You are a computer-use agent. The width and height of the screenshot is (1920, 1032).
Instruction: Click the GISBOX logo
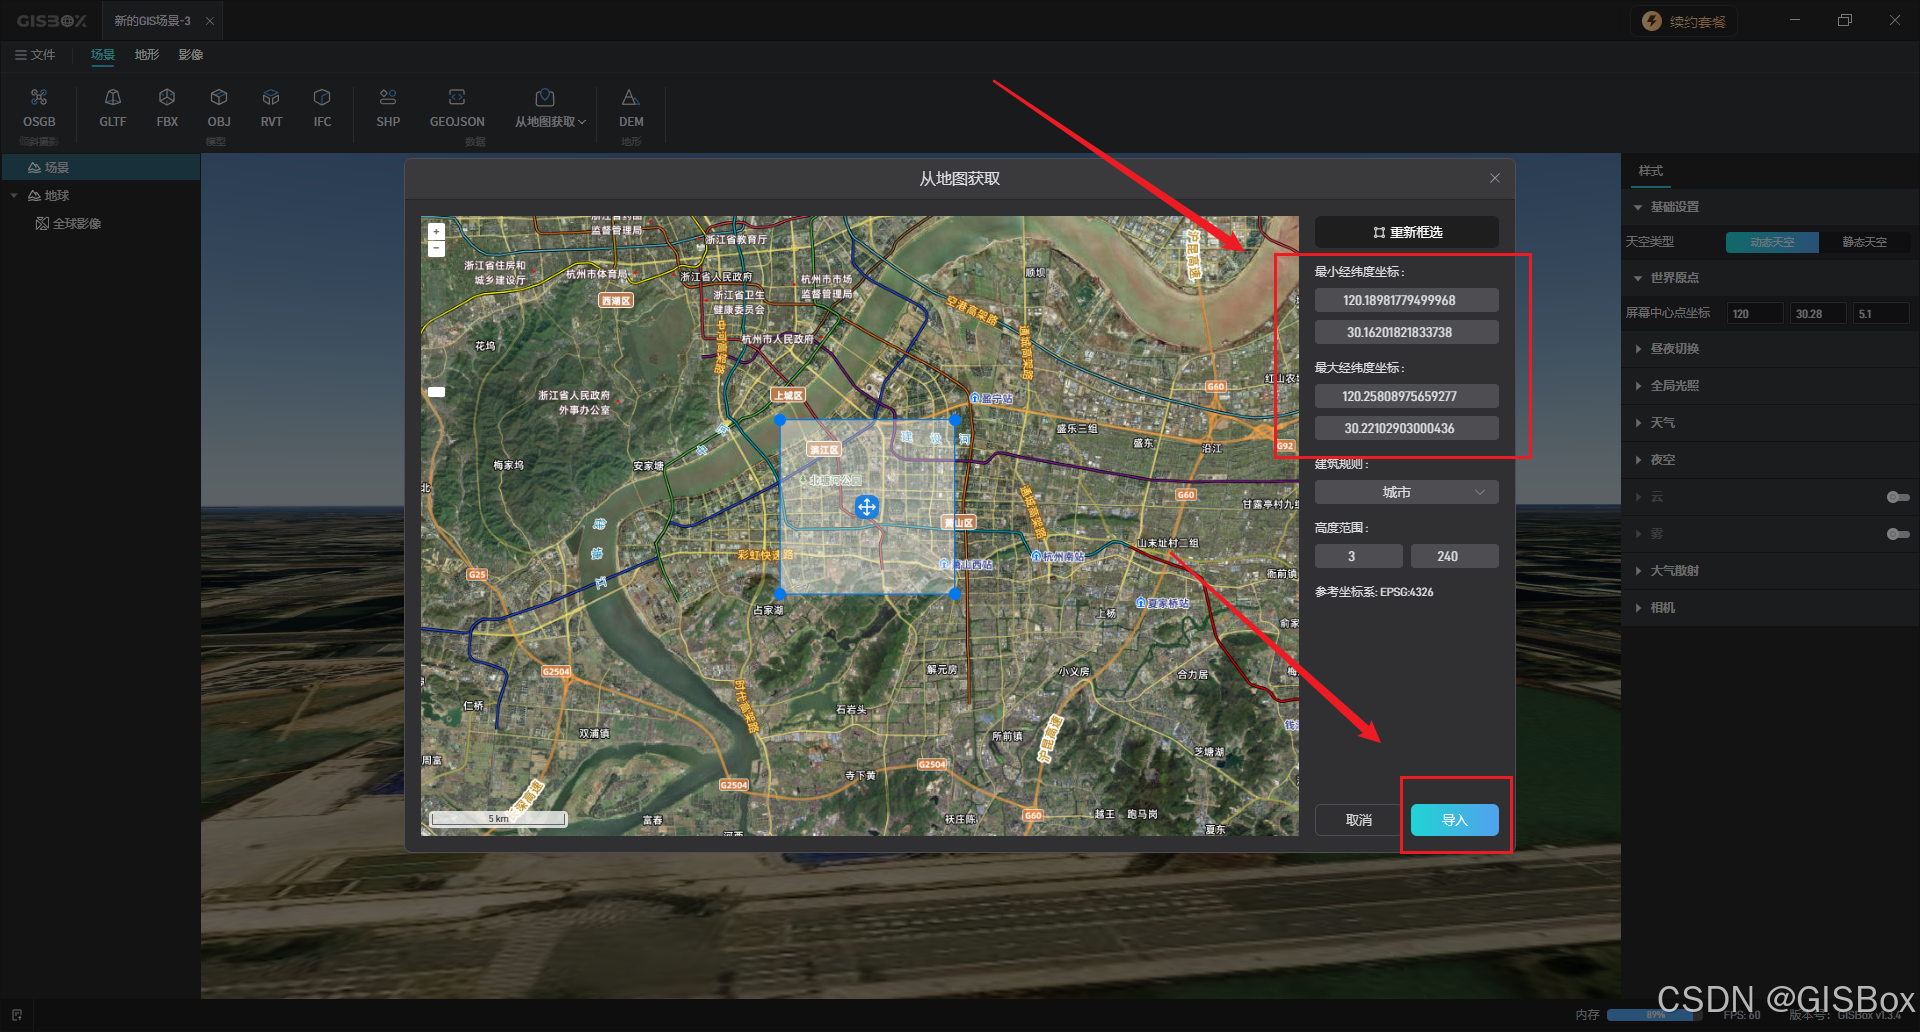[51, 21]
